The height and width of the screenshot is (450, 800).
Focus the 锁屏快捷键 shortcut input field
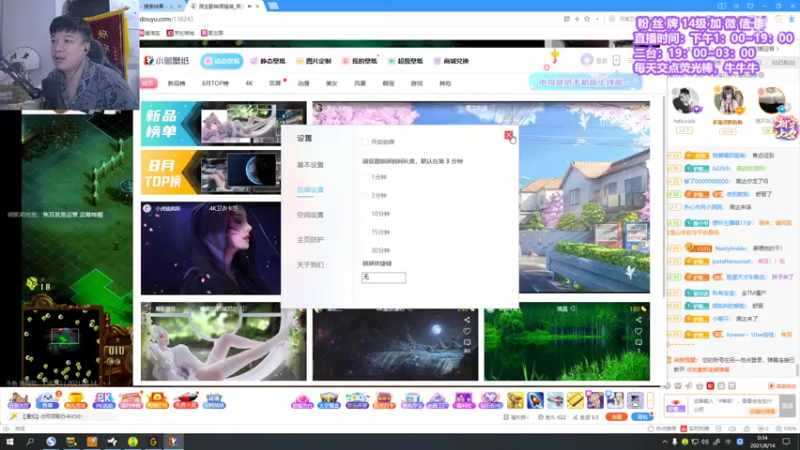coord(383,277)
